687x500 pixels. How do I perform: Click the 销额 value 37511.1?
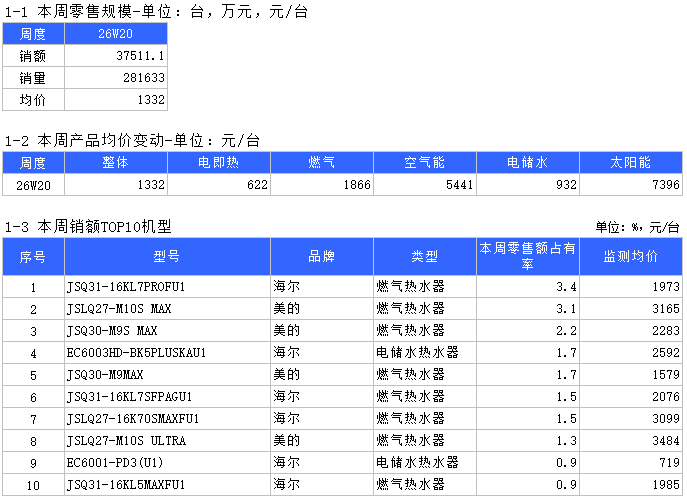[140, 56]
